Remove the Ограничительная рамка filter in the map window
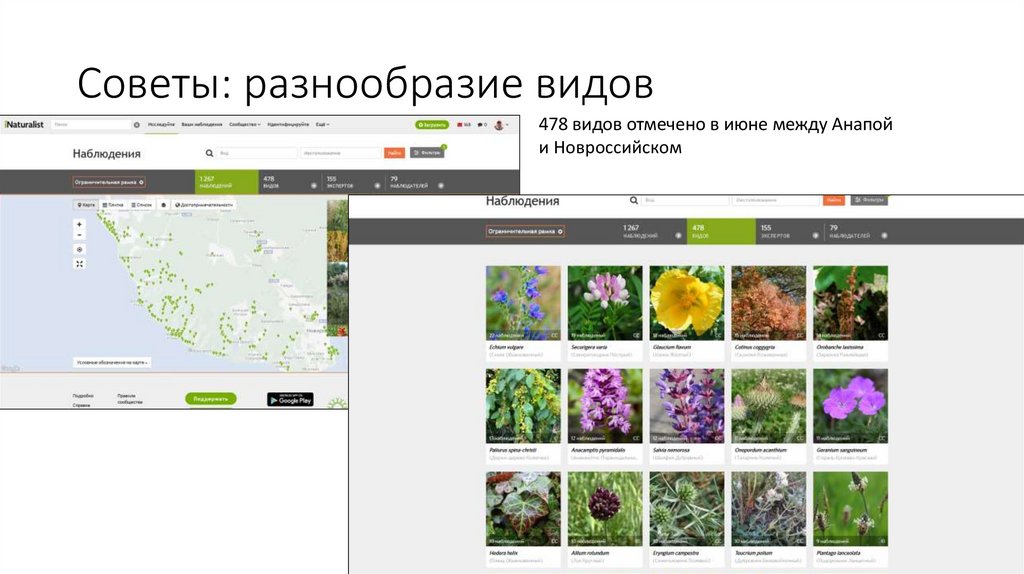This screenshot has height=574, width=1024. click(142, 182)
